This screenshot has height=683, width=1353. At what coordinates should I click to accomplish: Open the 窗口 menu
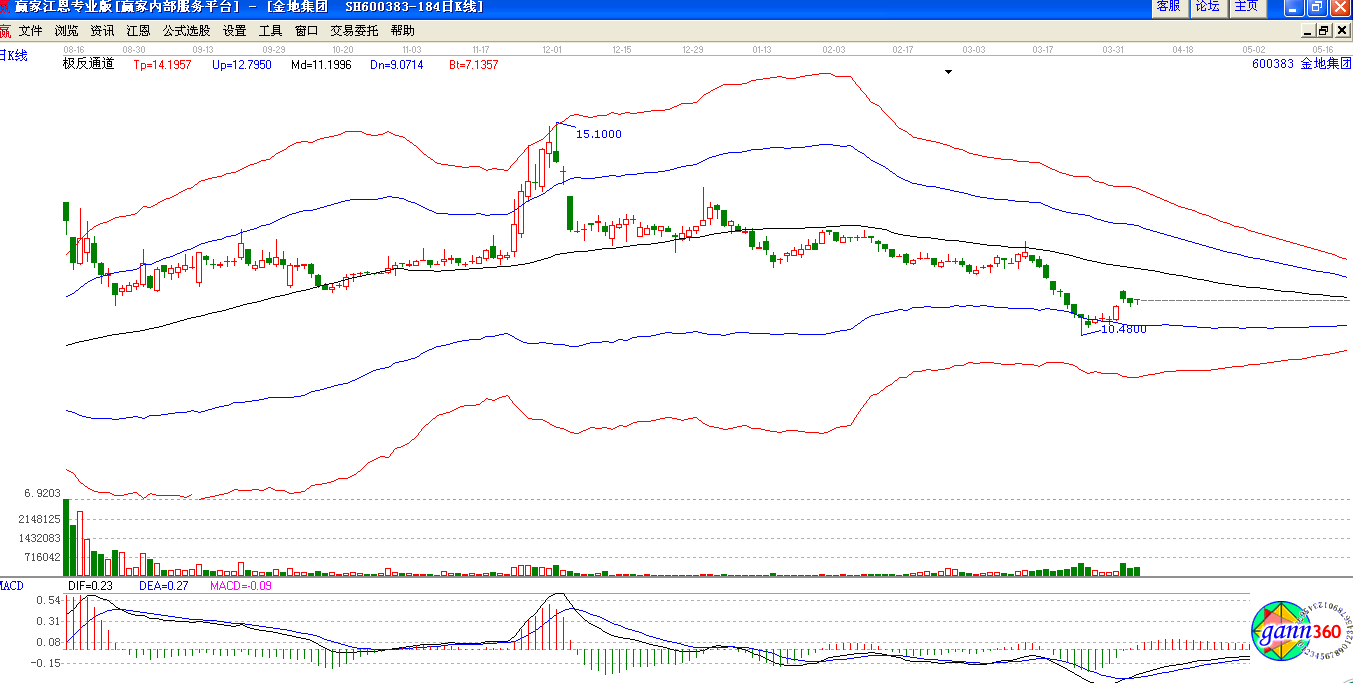(x=306, y=31)
